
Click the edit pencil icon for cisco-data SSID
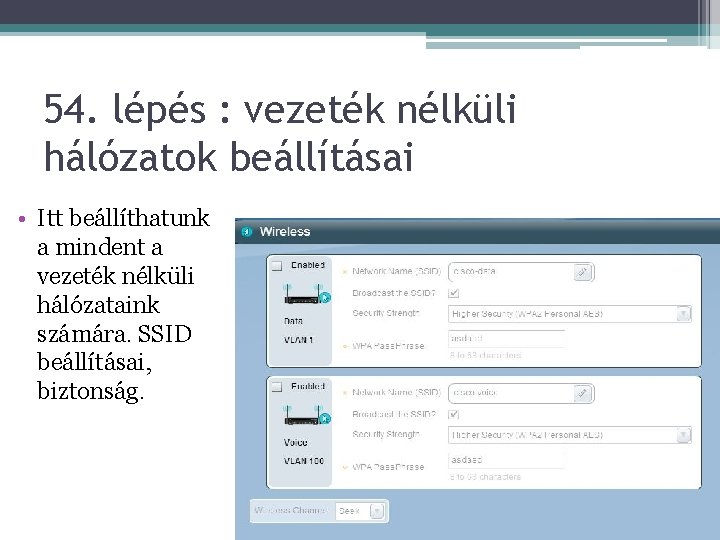tap(582, 272)
